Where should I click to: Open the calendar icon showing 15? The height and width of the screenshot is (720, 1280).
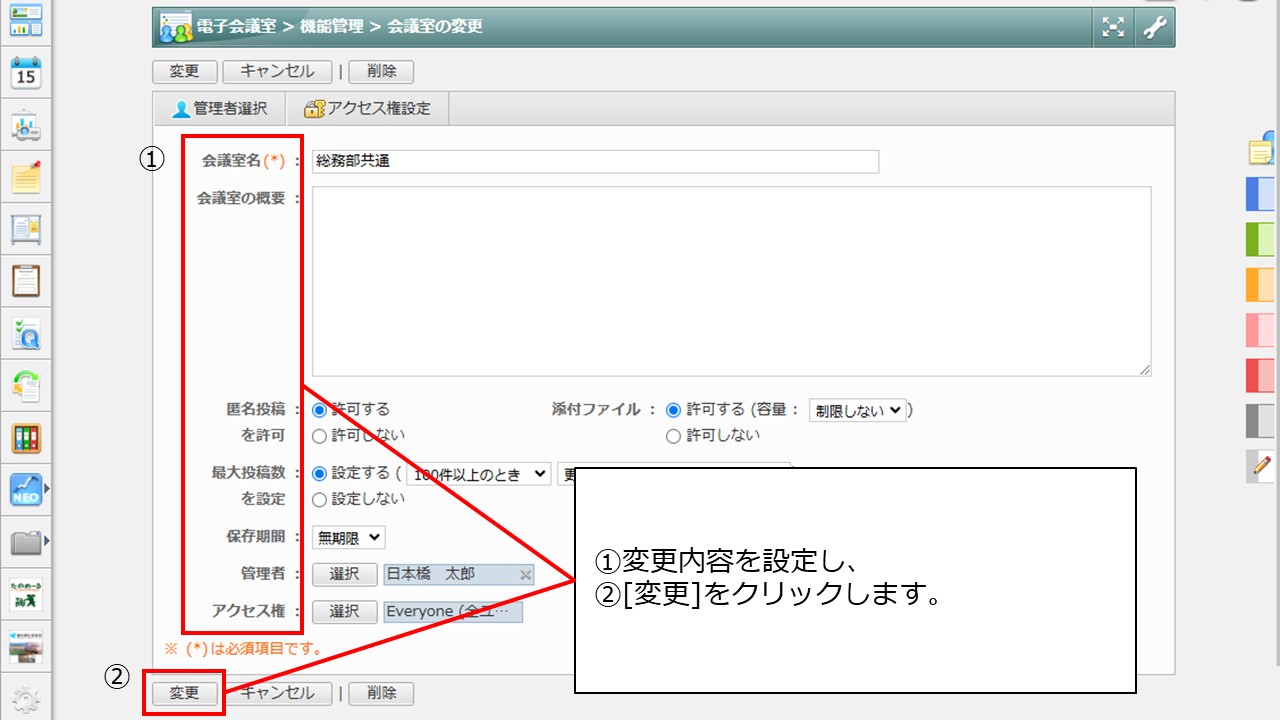[x=26, y=73]
